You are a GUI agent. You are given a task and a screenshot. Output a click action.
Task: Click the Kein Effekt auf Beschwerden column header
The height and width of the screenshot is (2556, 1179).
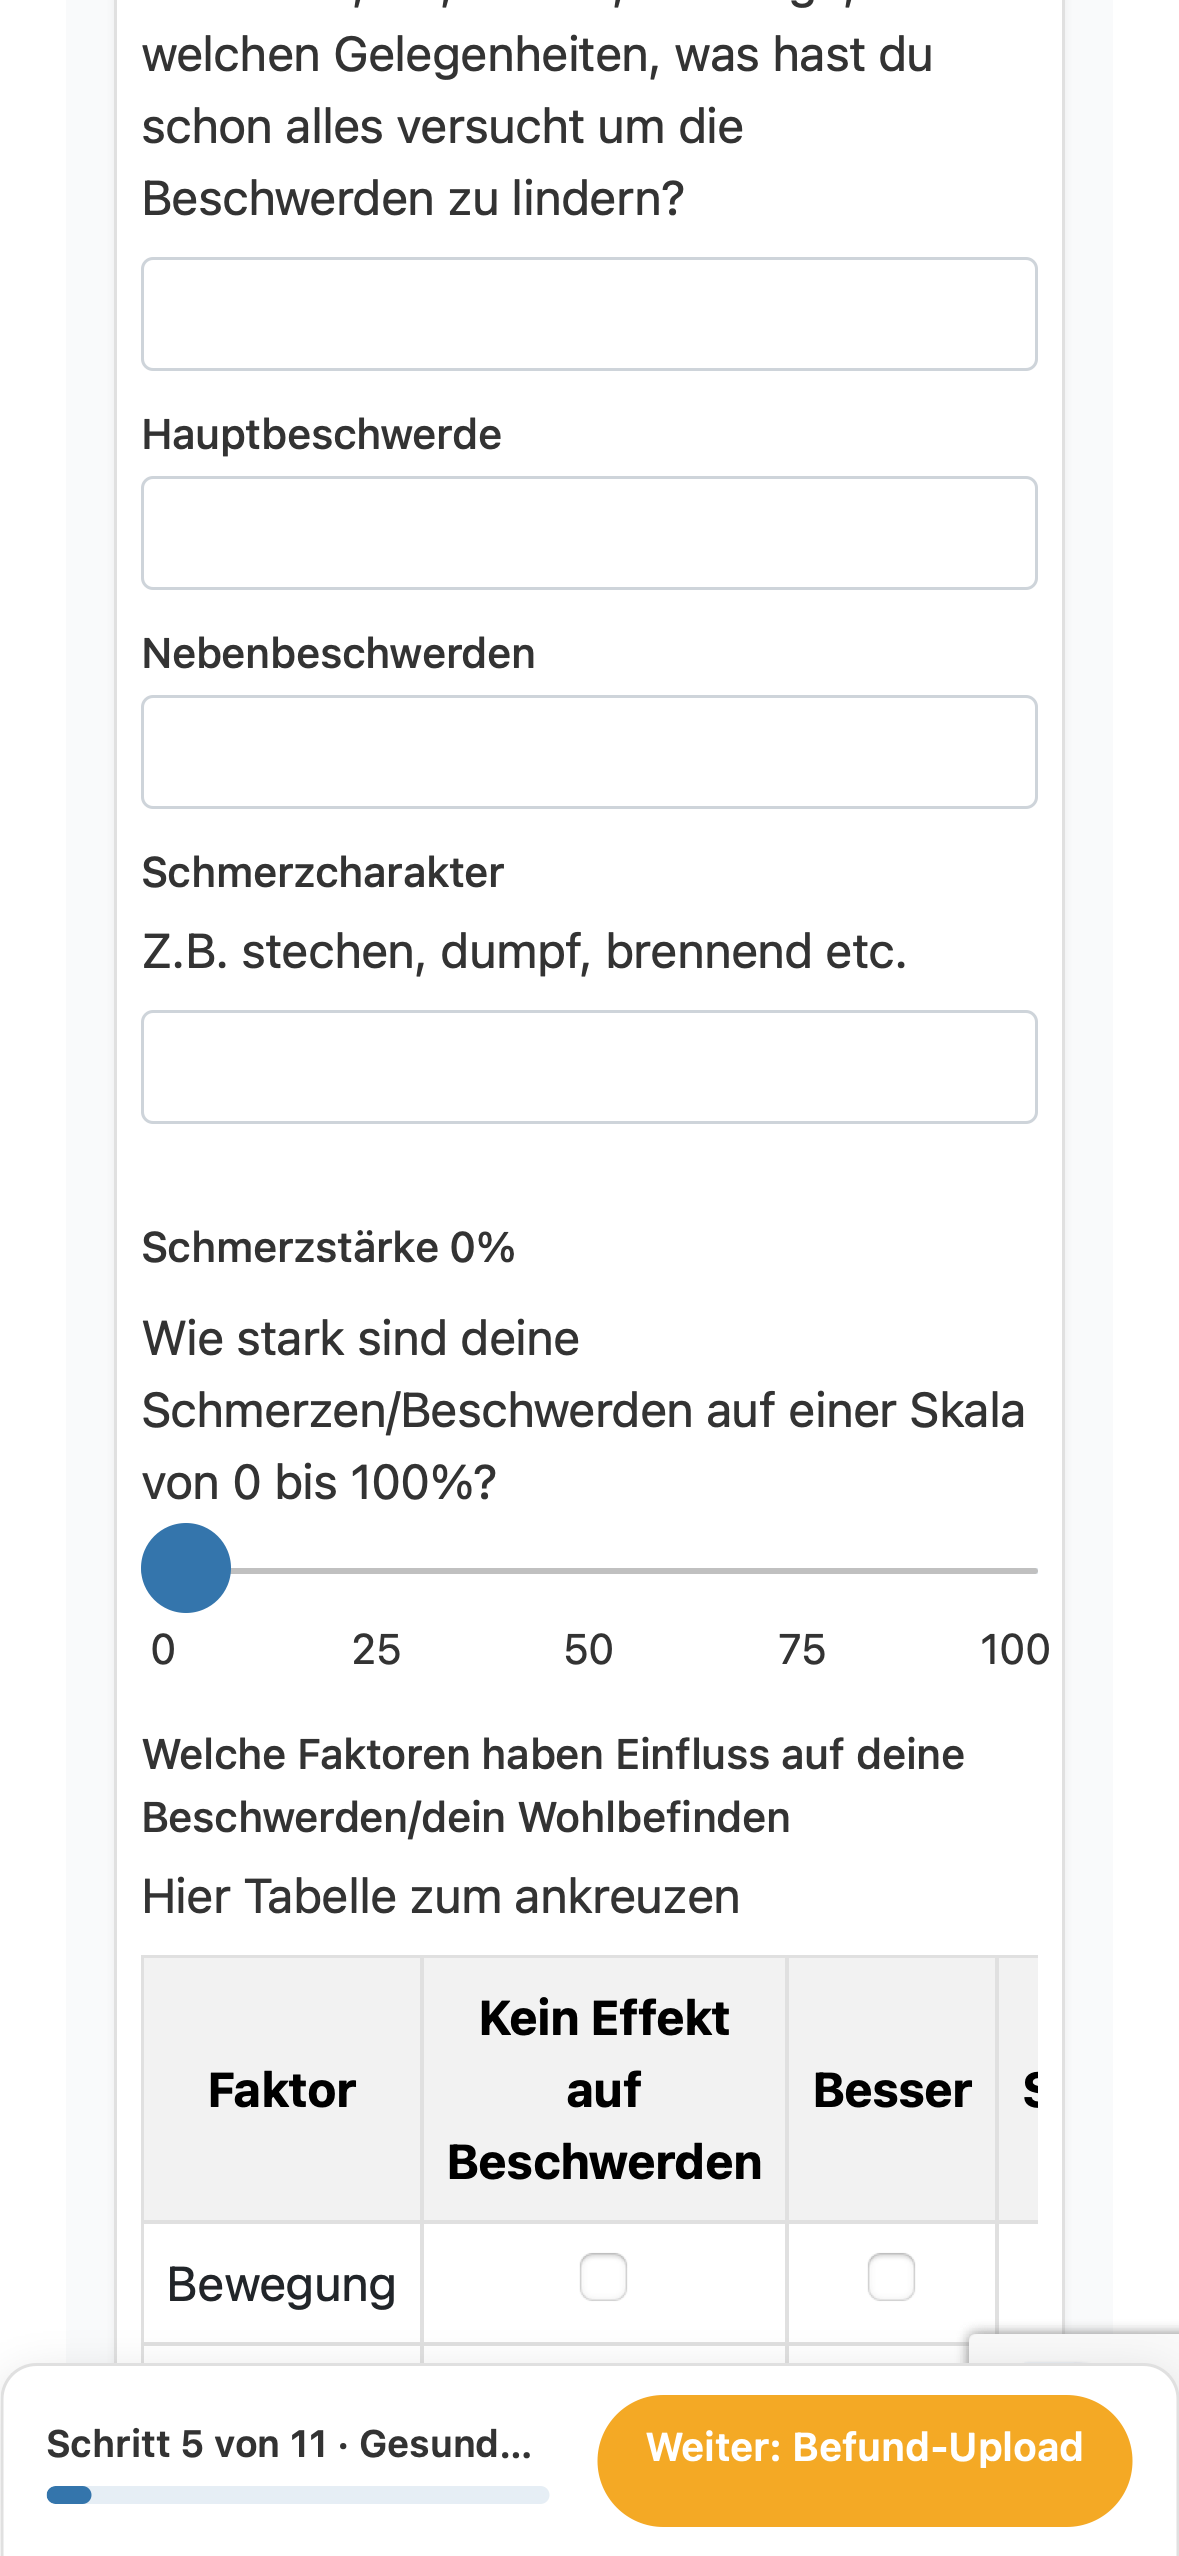tap(604, 2090)
